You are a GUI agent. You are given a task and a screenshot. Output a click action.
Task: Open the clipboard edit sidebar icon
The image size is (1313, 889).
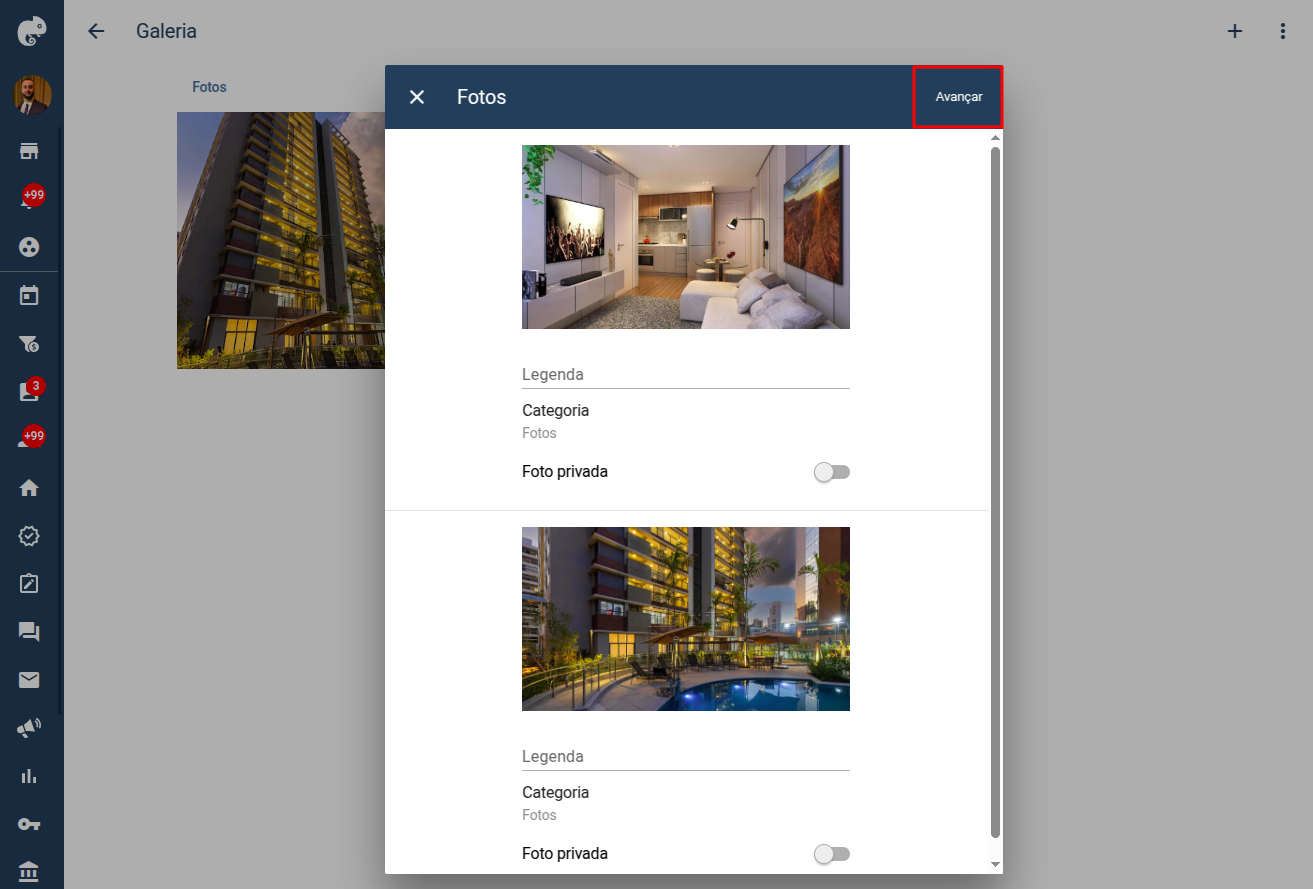29,583
